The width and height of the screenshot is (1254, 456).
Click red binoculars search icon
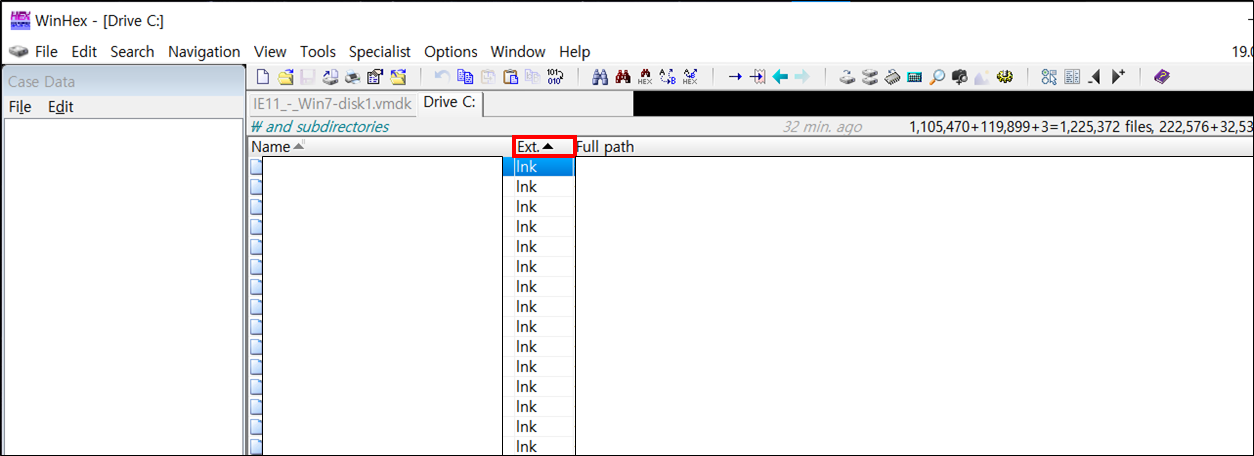point(623,76)
